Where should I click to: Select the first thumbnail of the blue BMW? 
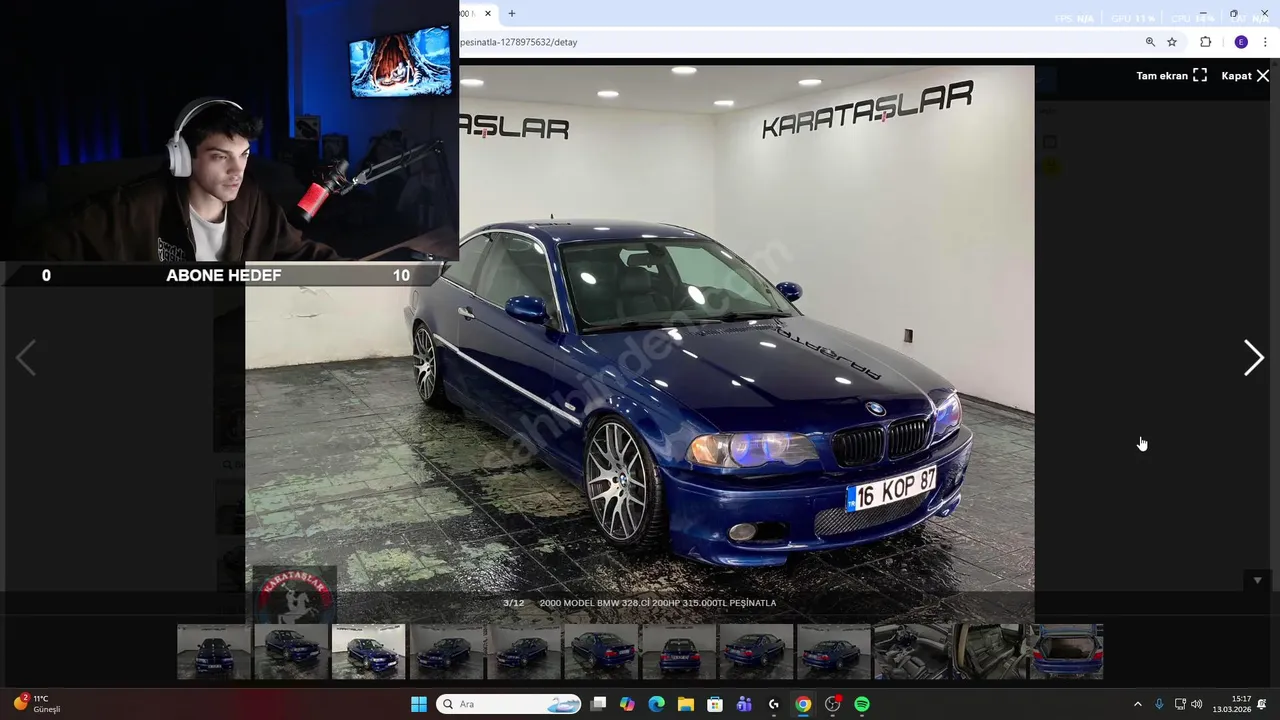pos(214,652)
